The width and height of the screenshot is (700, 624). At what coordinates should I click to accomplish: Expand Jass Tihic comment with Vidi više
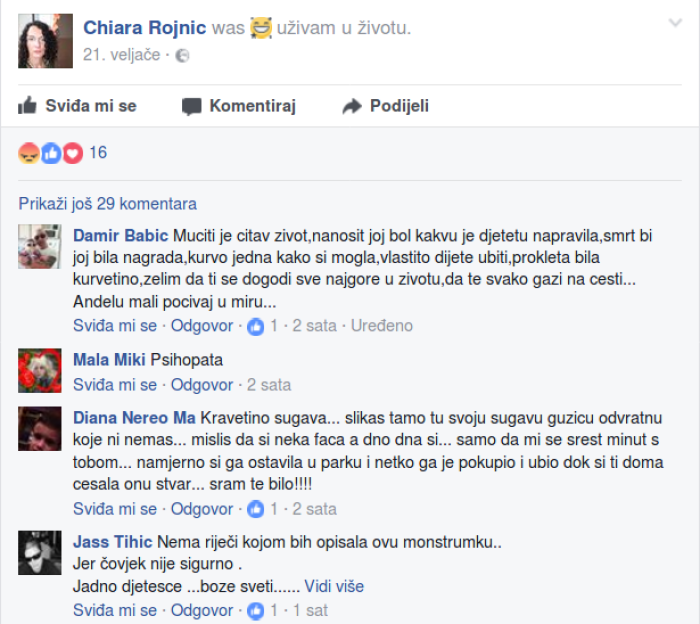coord(334,586)
